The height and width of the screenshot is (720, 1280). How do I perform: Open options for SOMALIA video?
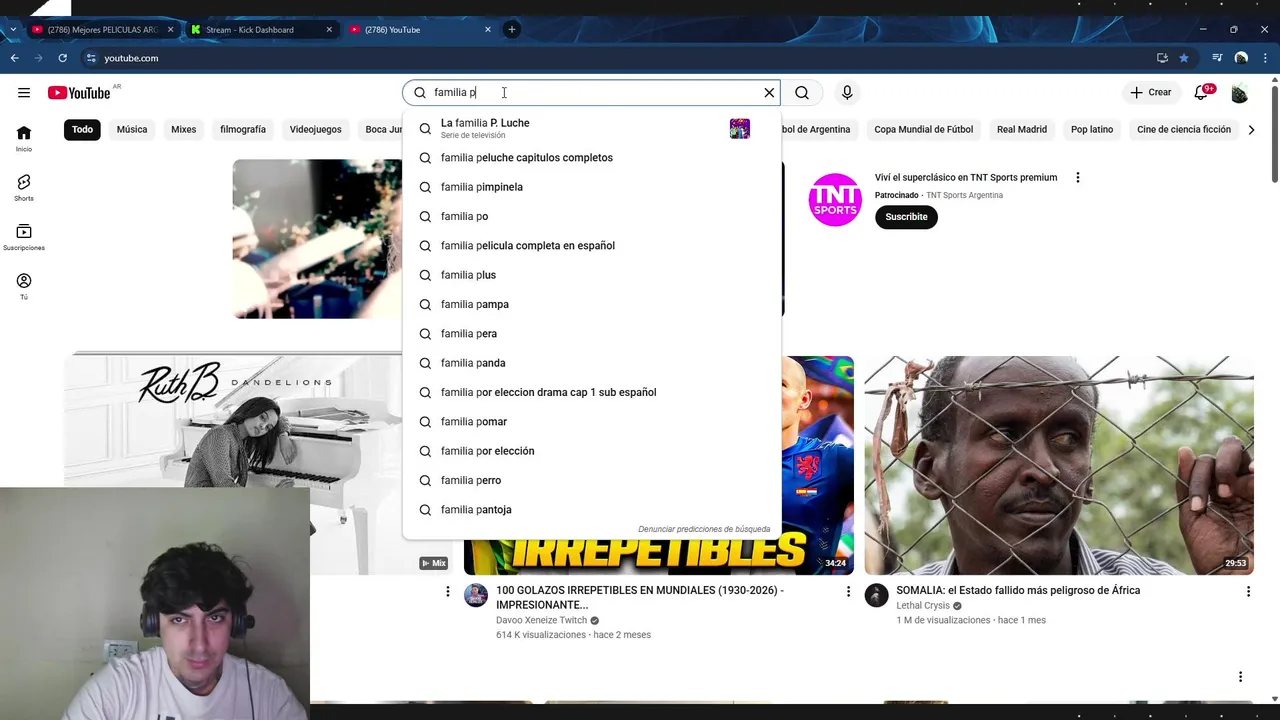coord(1248,592)
